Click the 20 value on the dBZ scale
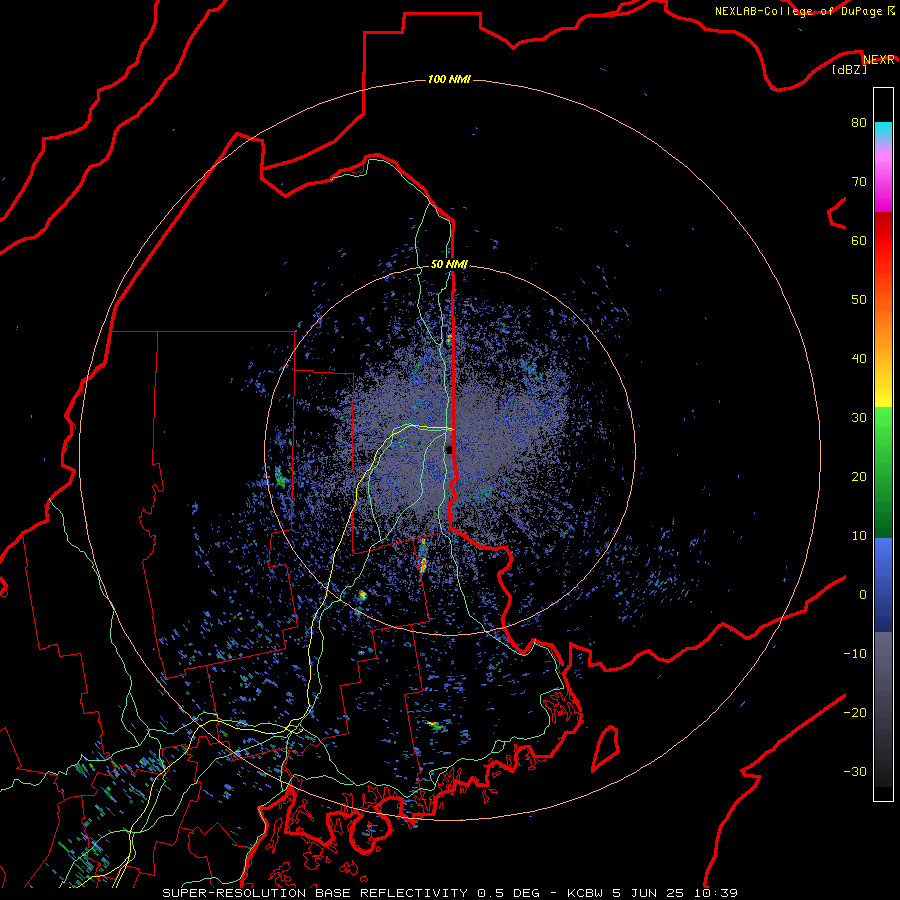 click(859, 477)
